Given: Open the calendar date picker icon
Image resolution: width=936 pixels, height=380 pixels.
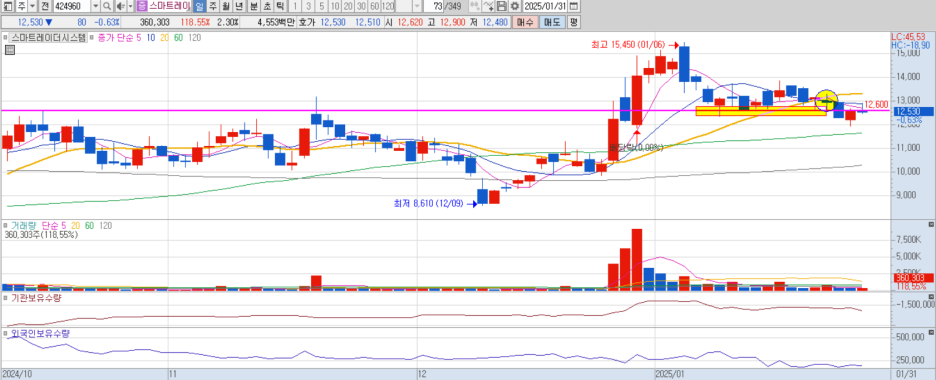Looking at the screenshot, I should pos(574,7).
